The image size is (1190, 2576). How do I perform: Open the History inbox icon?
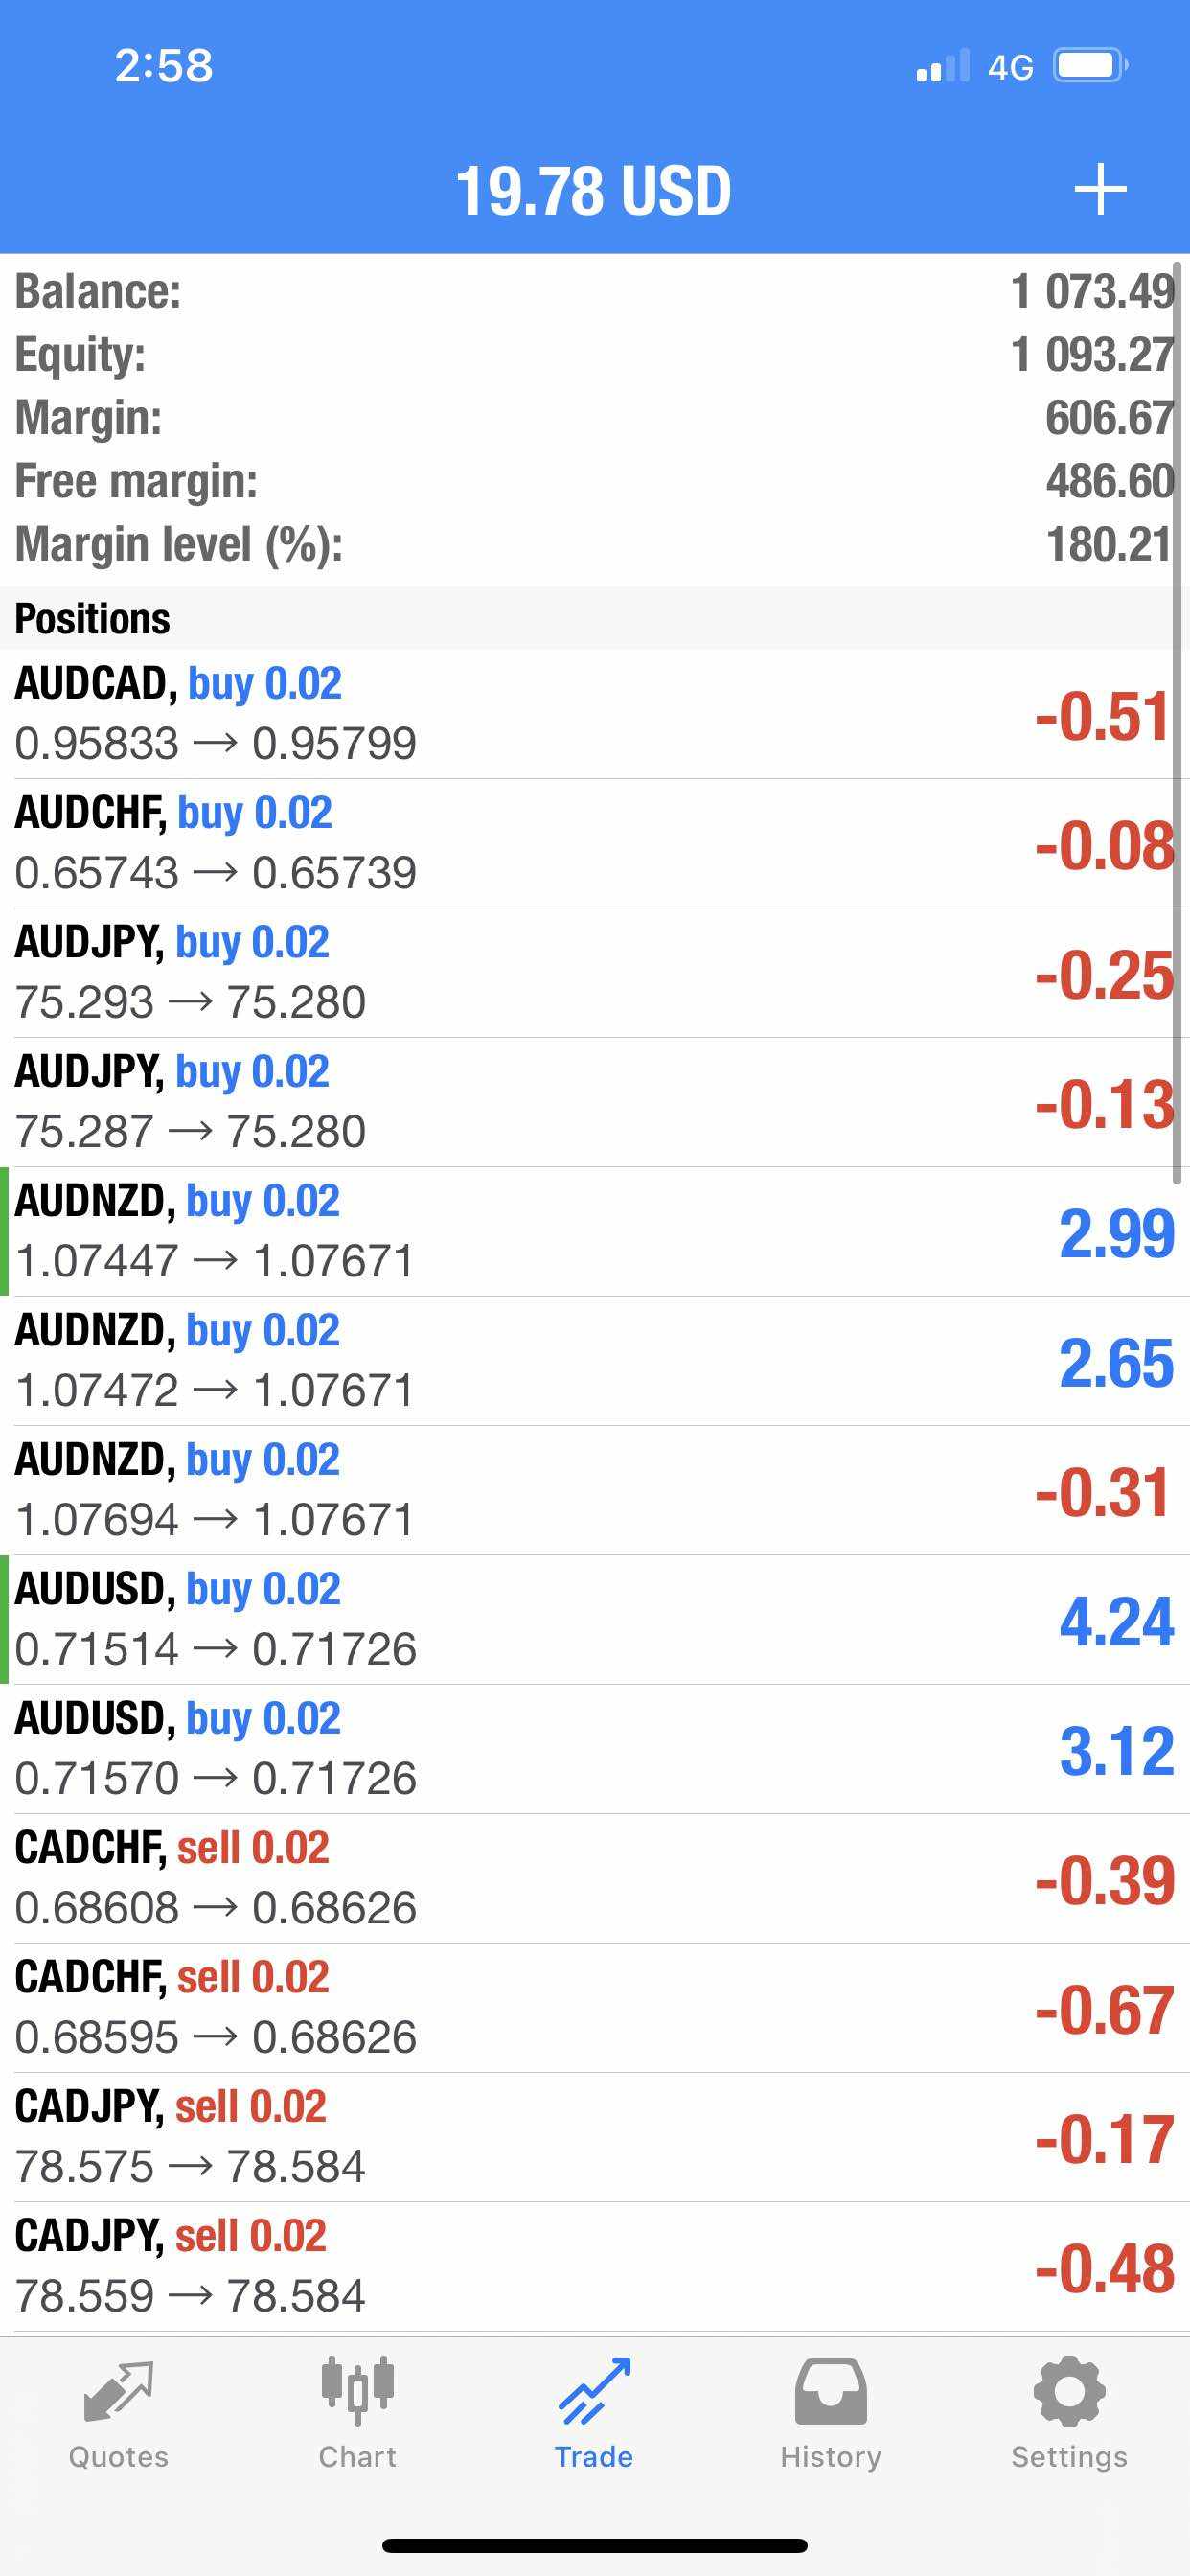[x=830, y=2391]
